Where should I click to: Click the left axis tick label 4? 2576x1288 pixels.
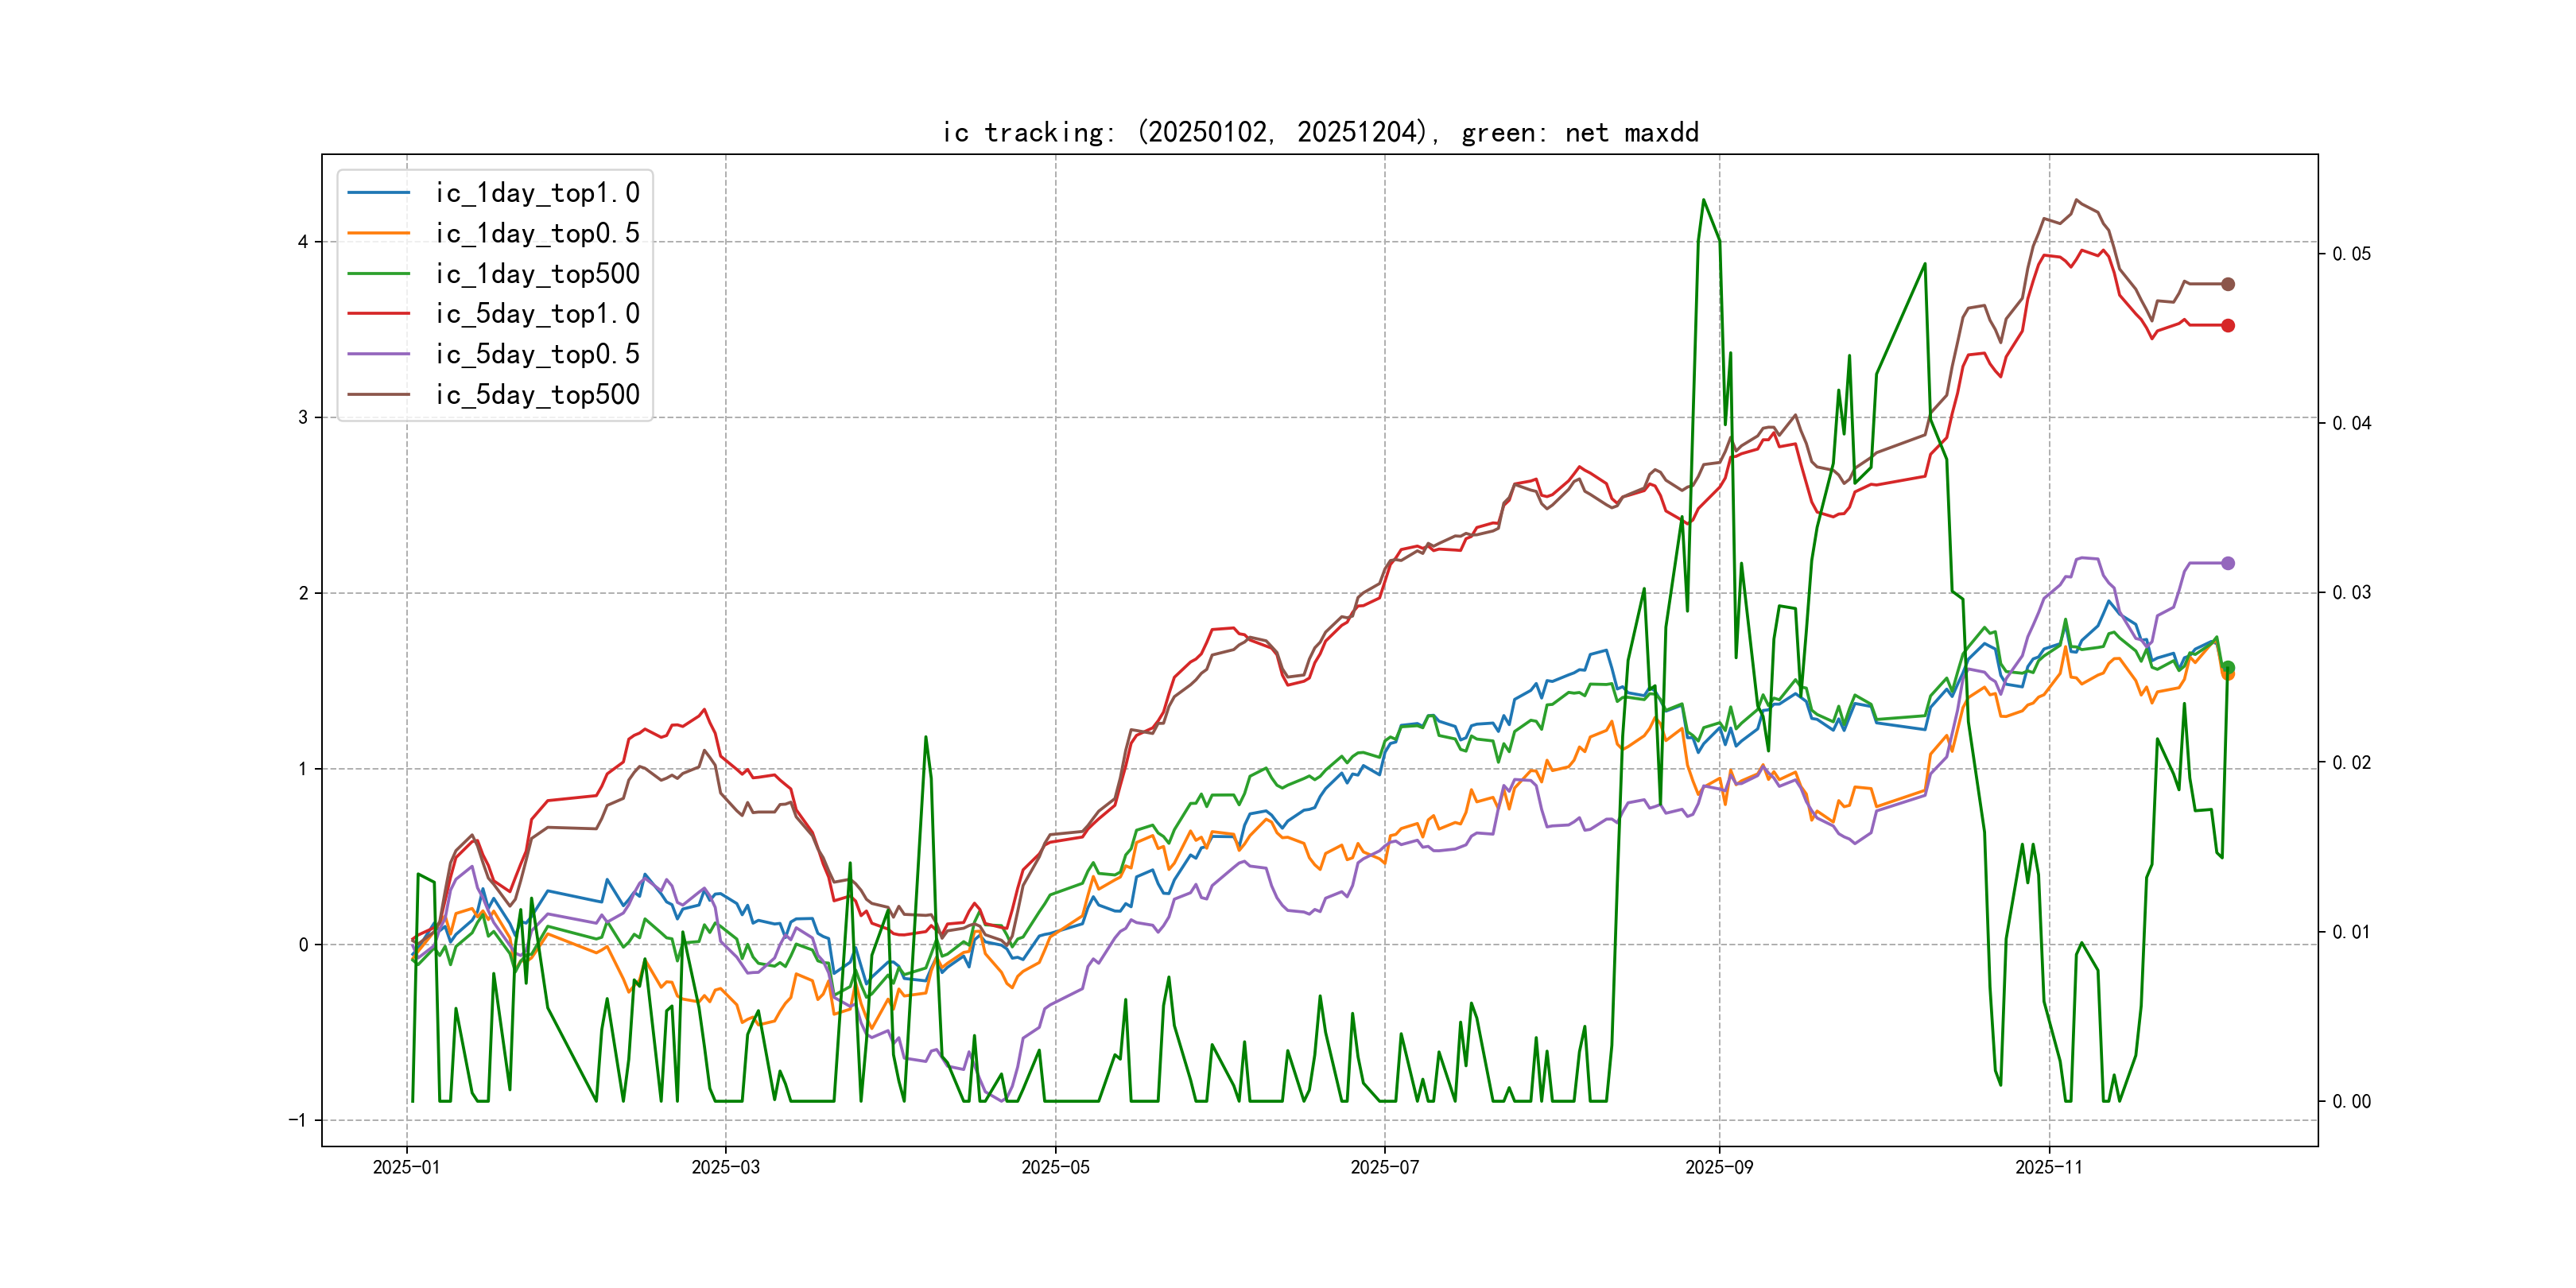point(303,242)
